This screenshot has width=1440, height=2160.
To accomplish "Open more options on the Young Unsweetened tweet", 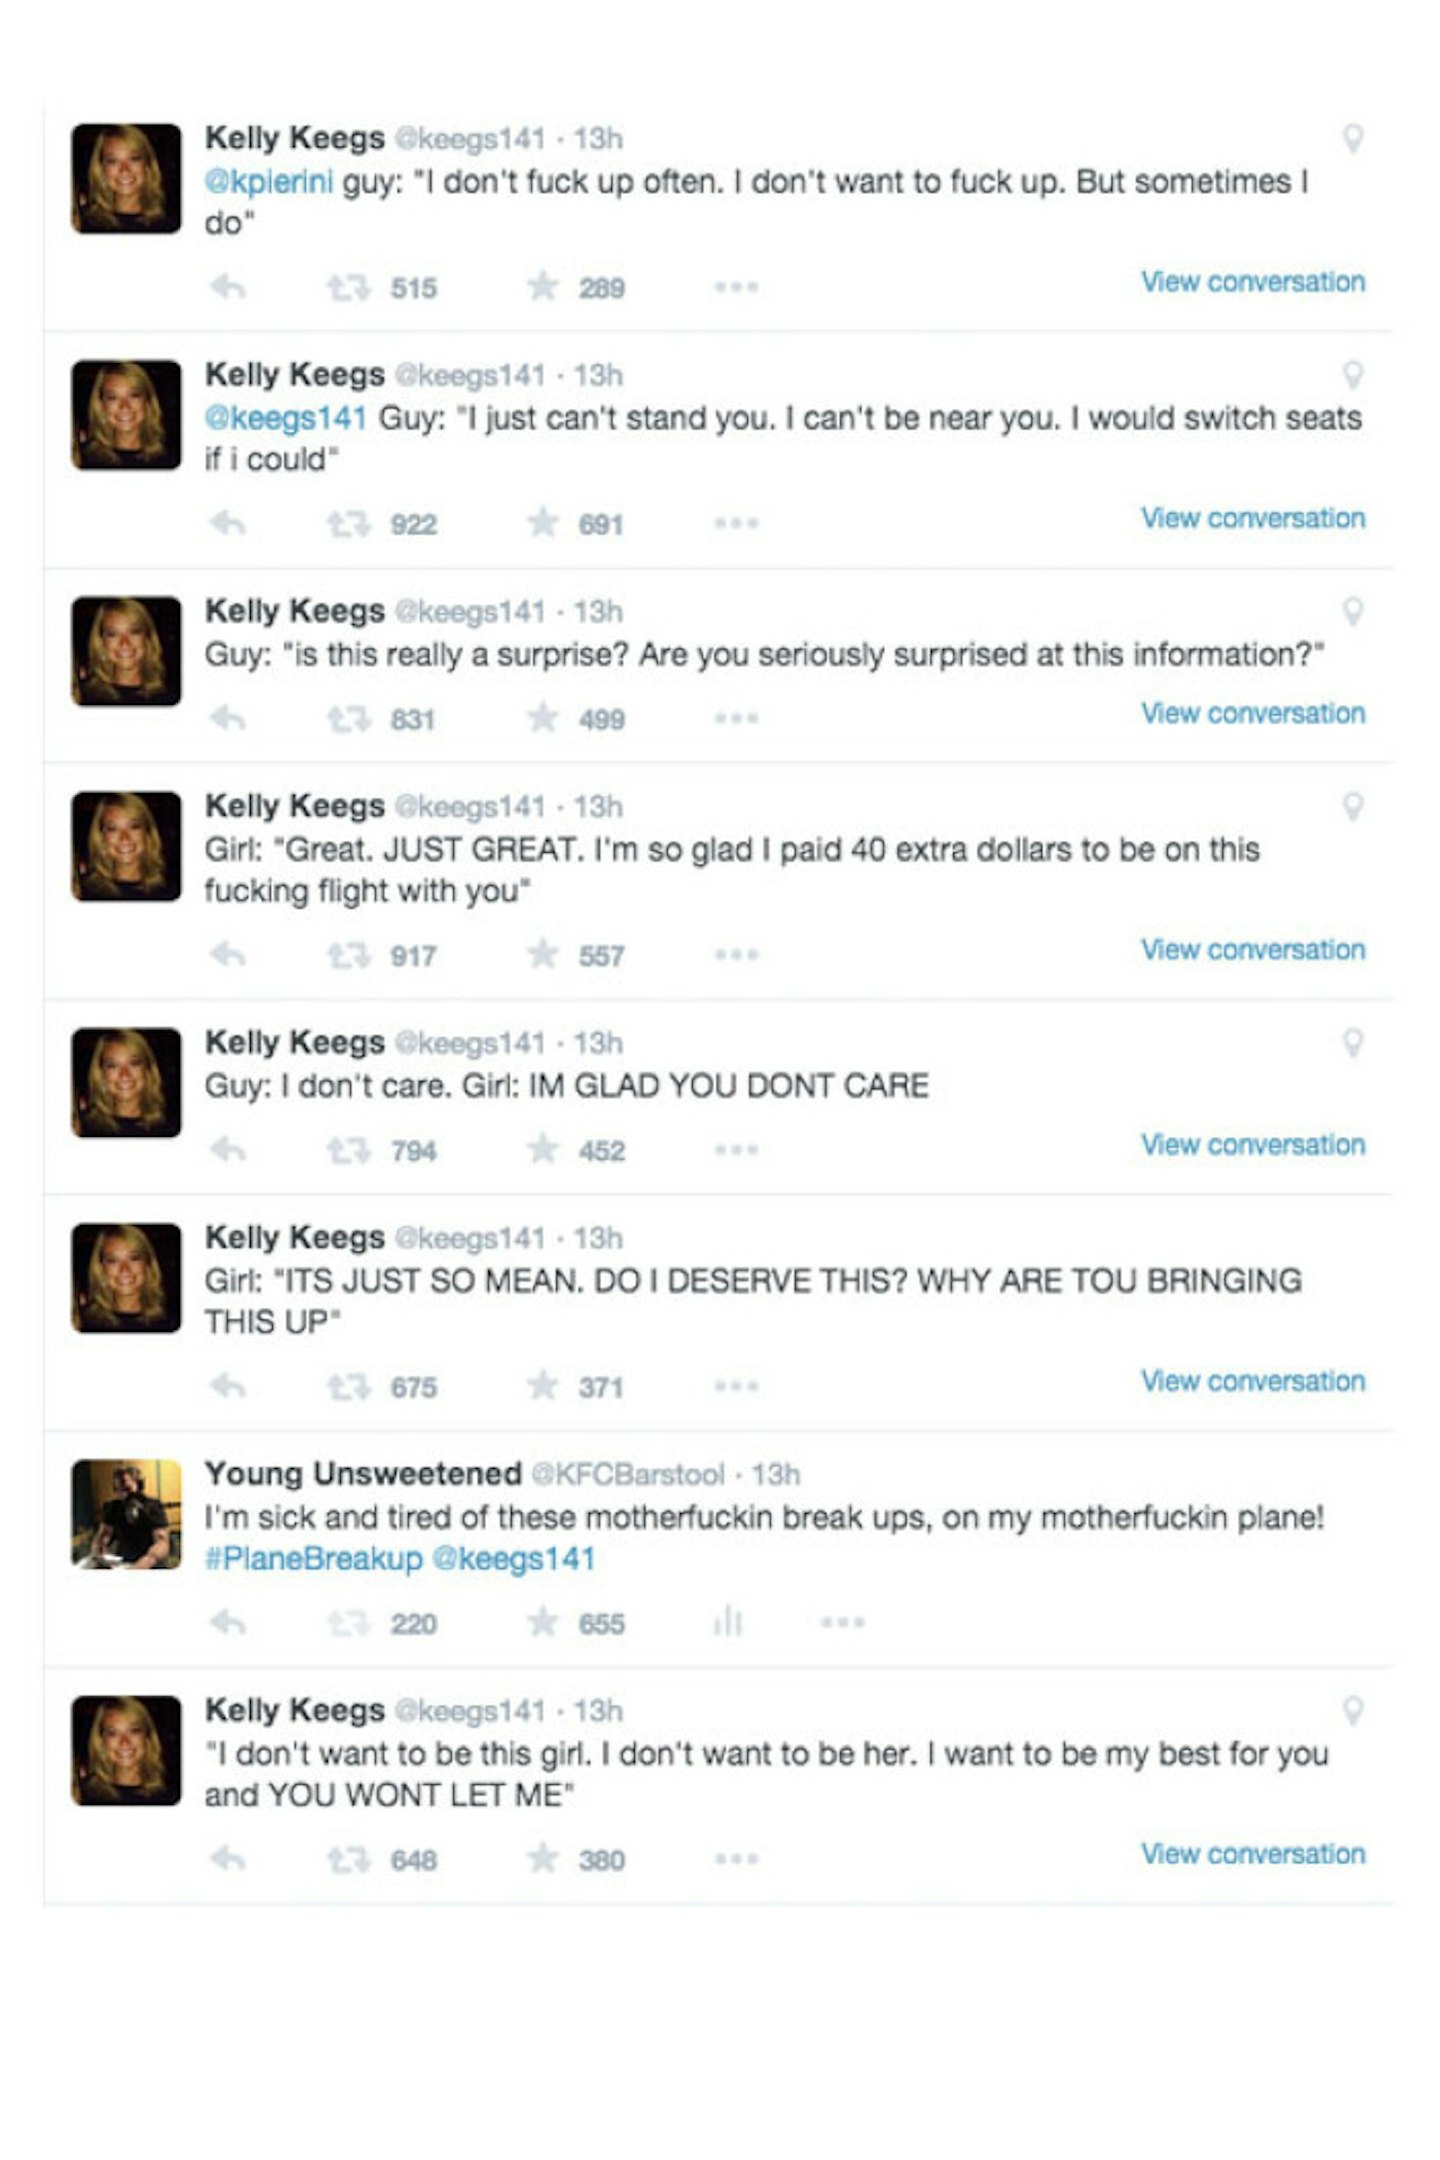I will pyautogui.click(x=842, y=1623).
